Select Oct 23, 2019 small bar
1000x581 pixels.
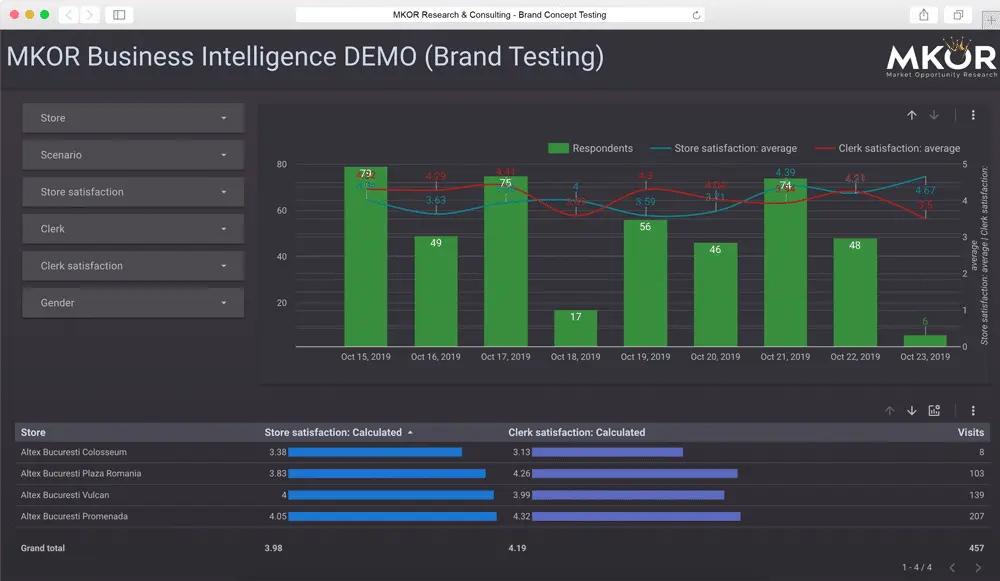[x=925, y=341]
